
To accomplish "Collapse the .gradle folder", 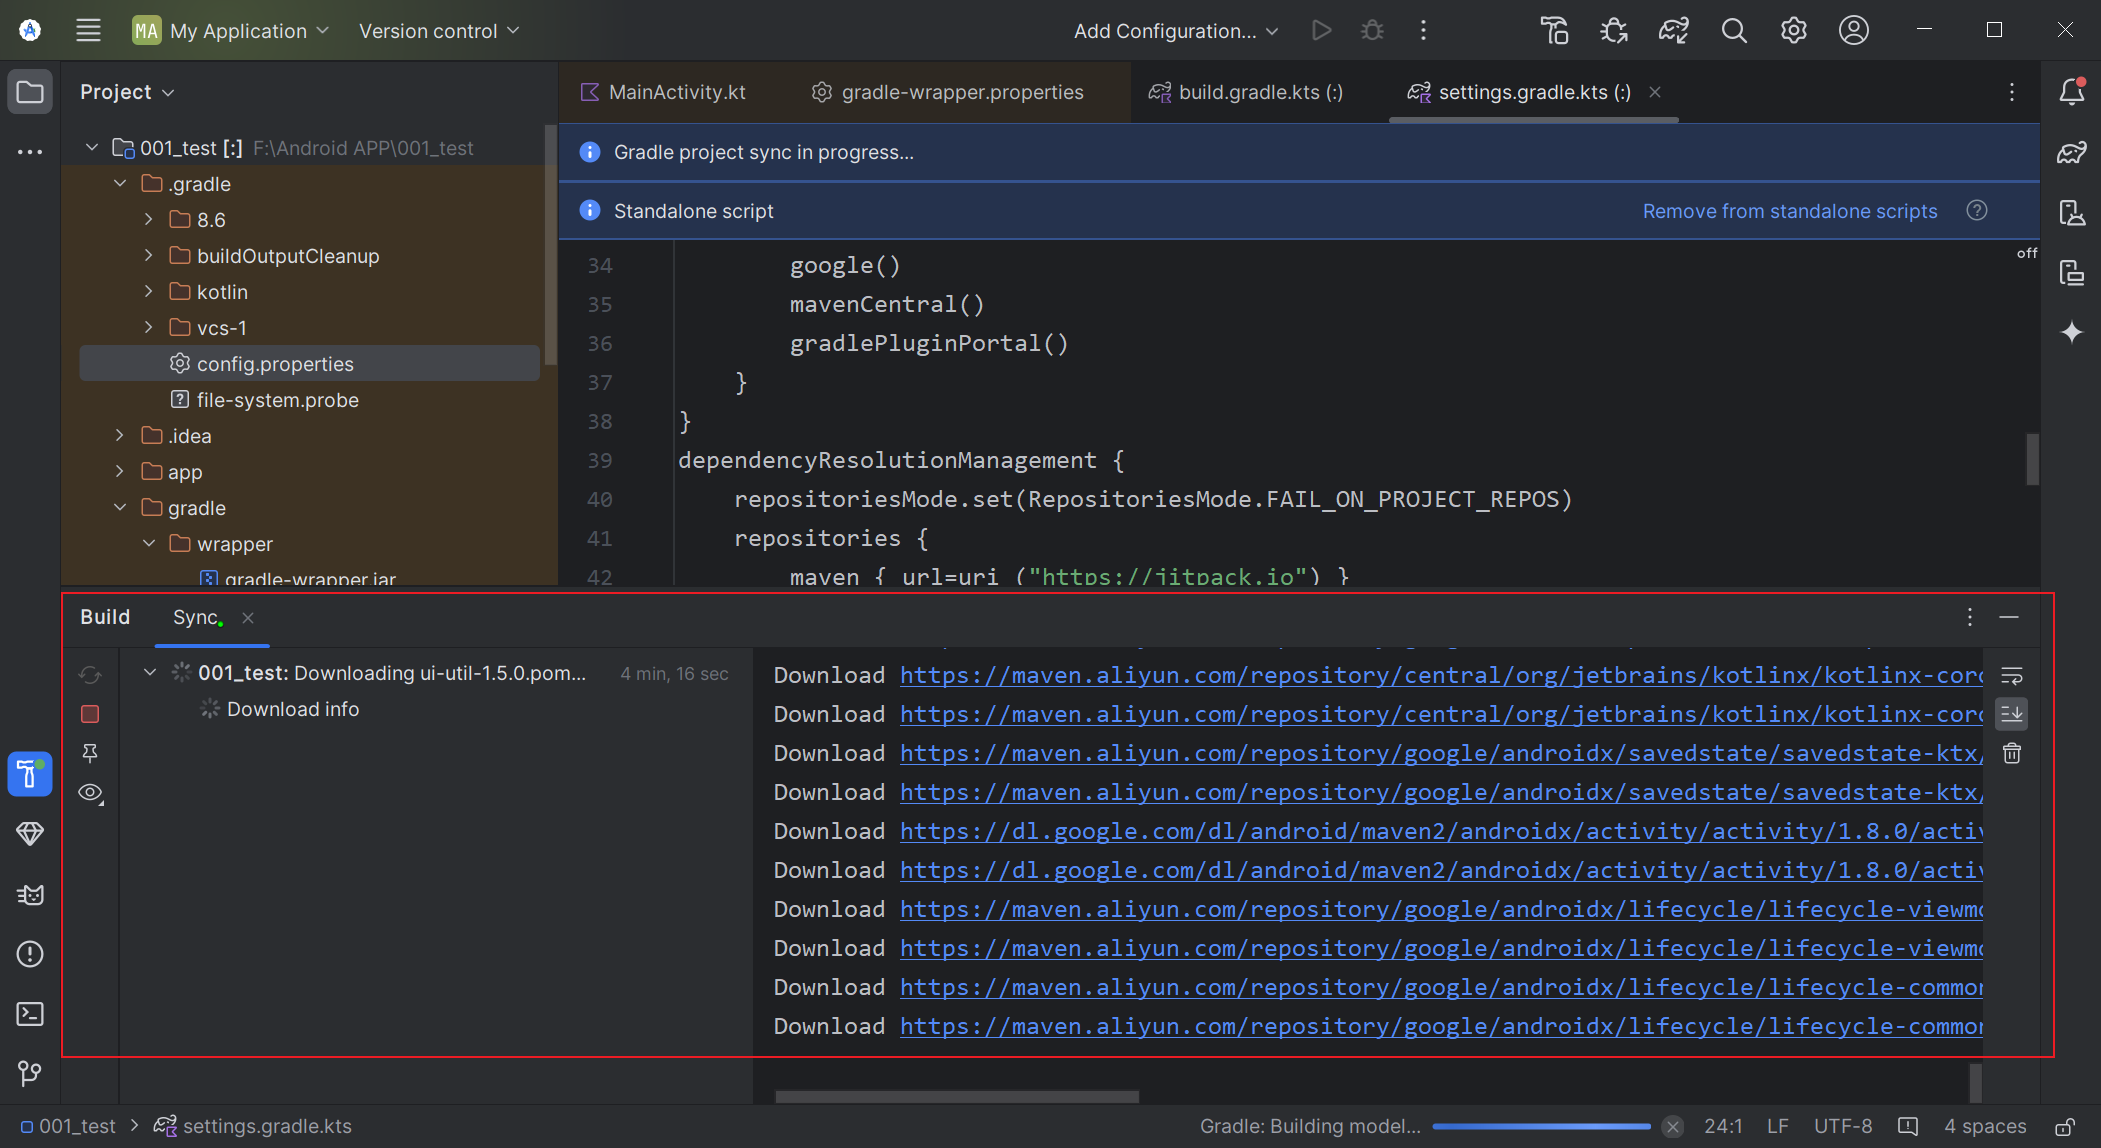I will click(120, 184).
